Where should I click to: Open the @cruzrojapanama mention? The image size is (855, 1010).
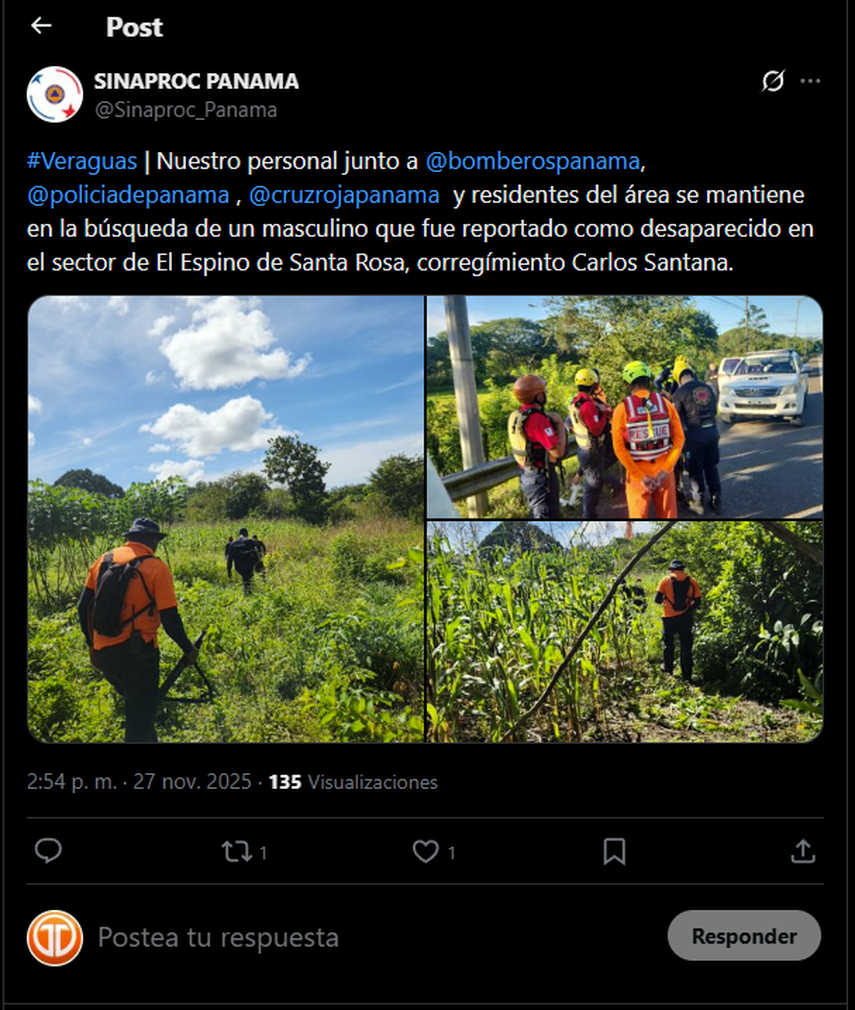[344, 195]
